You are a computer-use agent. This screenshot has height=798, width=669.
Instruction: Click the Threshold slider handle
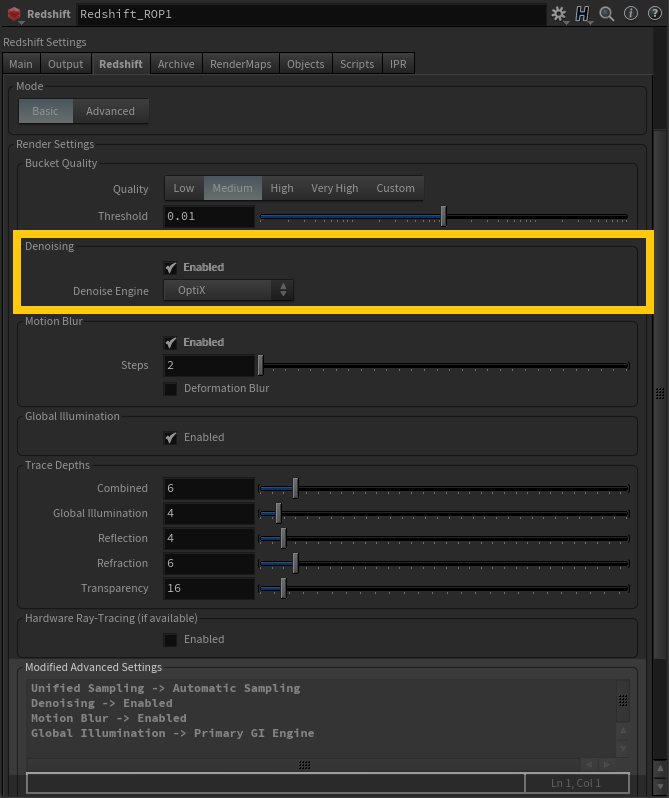click(443, 216)
